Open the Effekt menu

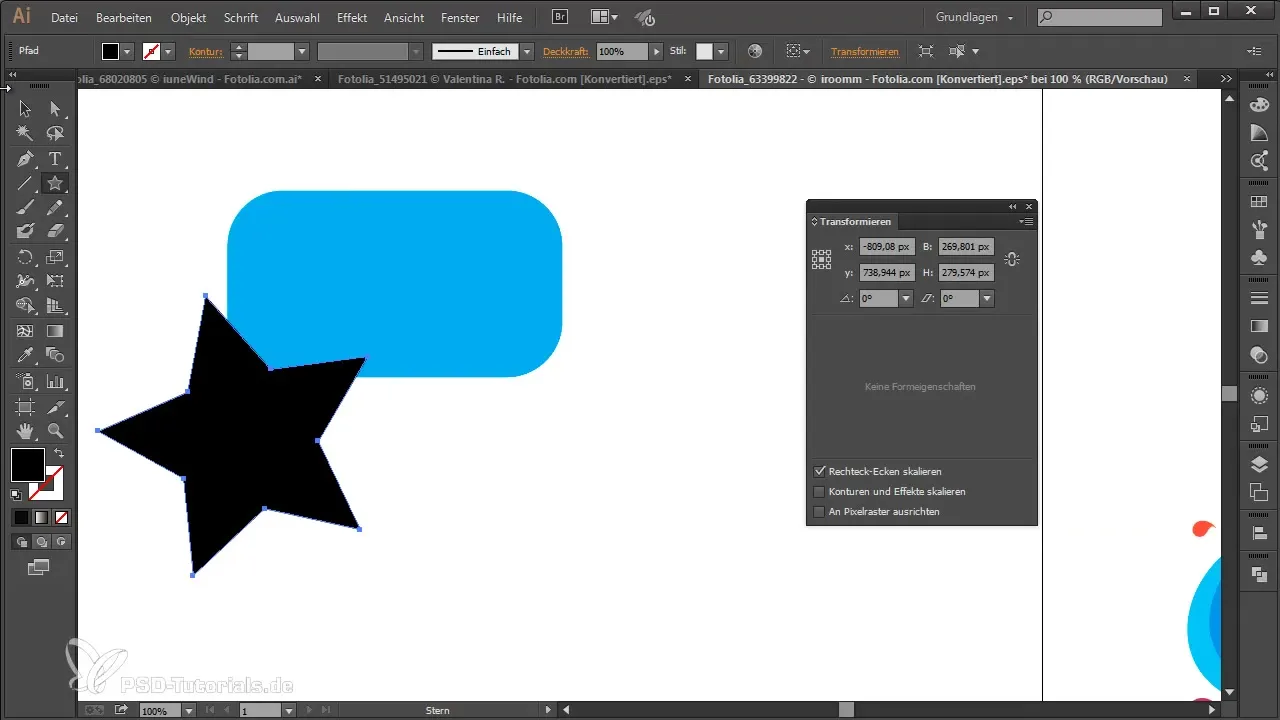coord(352,18)
